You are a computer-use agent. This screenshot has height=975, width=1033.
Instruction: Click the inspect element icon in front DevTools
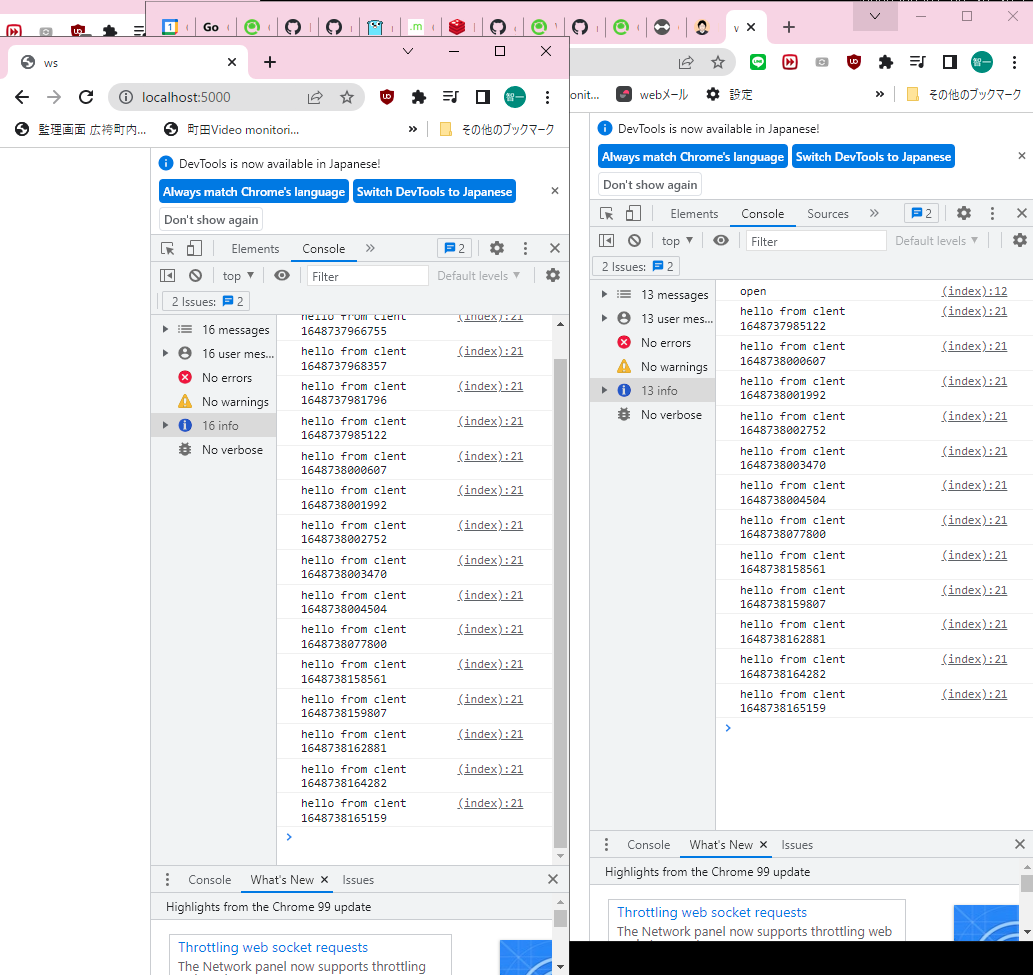click(168, 249)
